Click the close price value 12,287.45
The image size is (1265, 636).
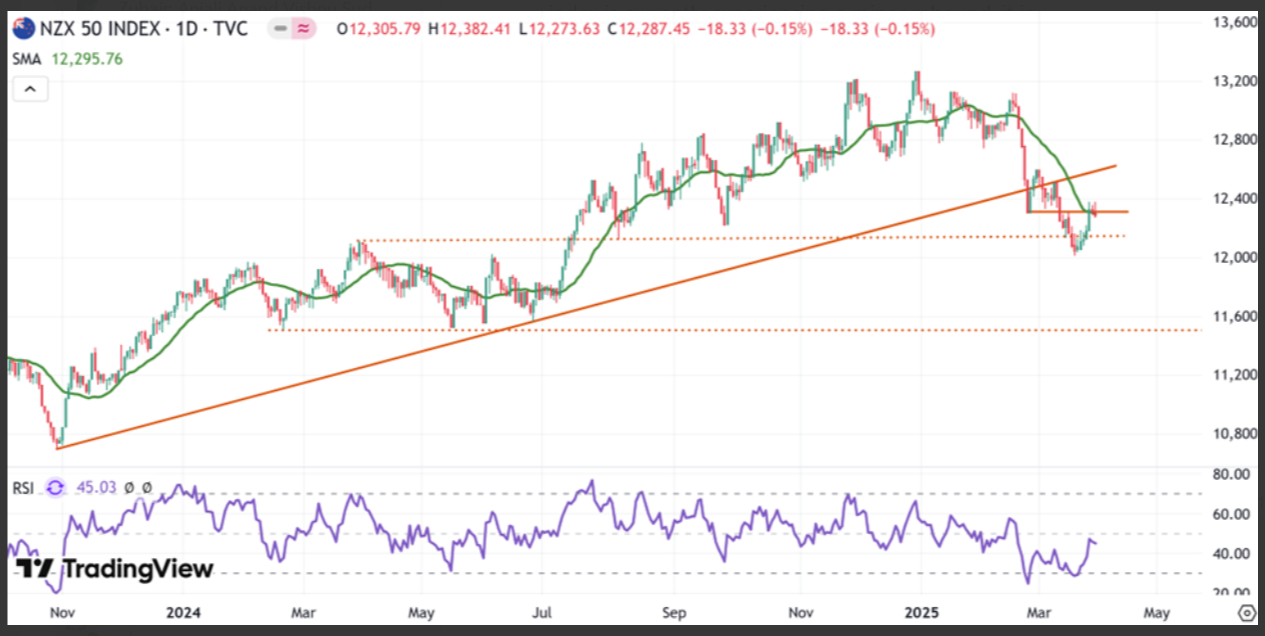click(654, 29)
